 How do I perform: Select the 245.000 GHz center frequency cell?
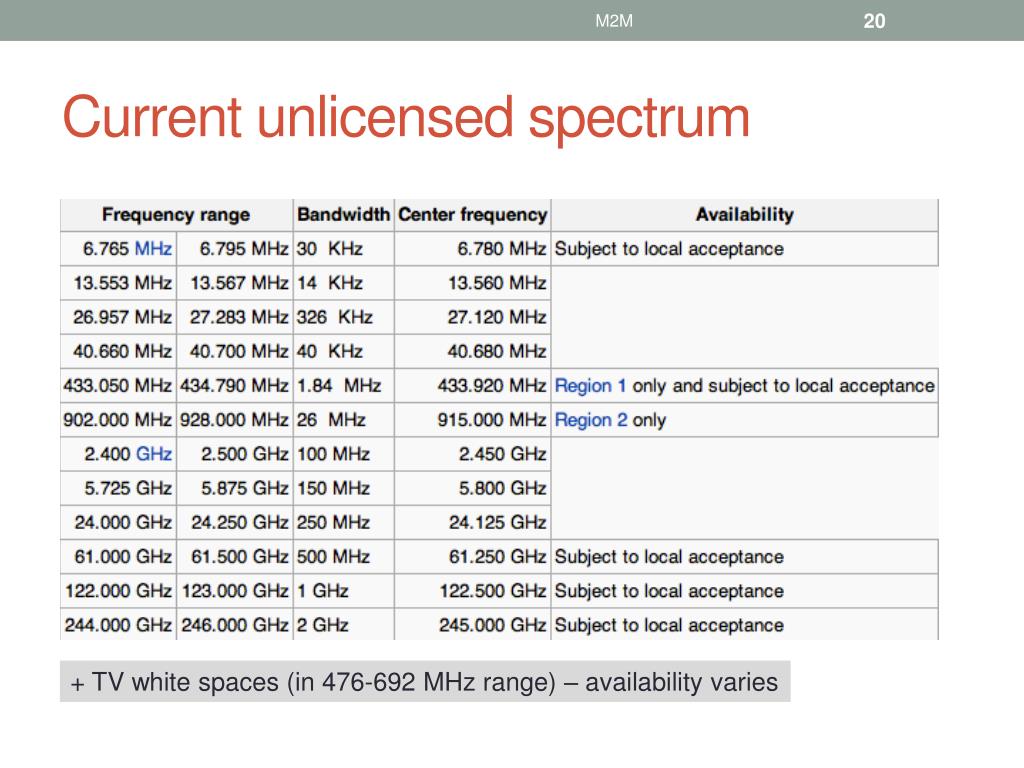coord(473,625)
